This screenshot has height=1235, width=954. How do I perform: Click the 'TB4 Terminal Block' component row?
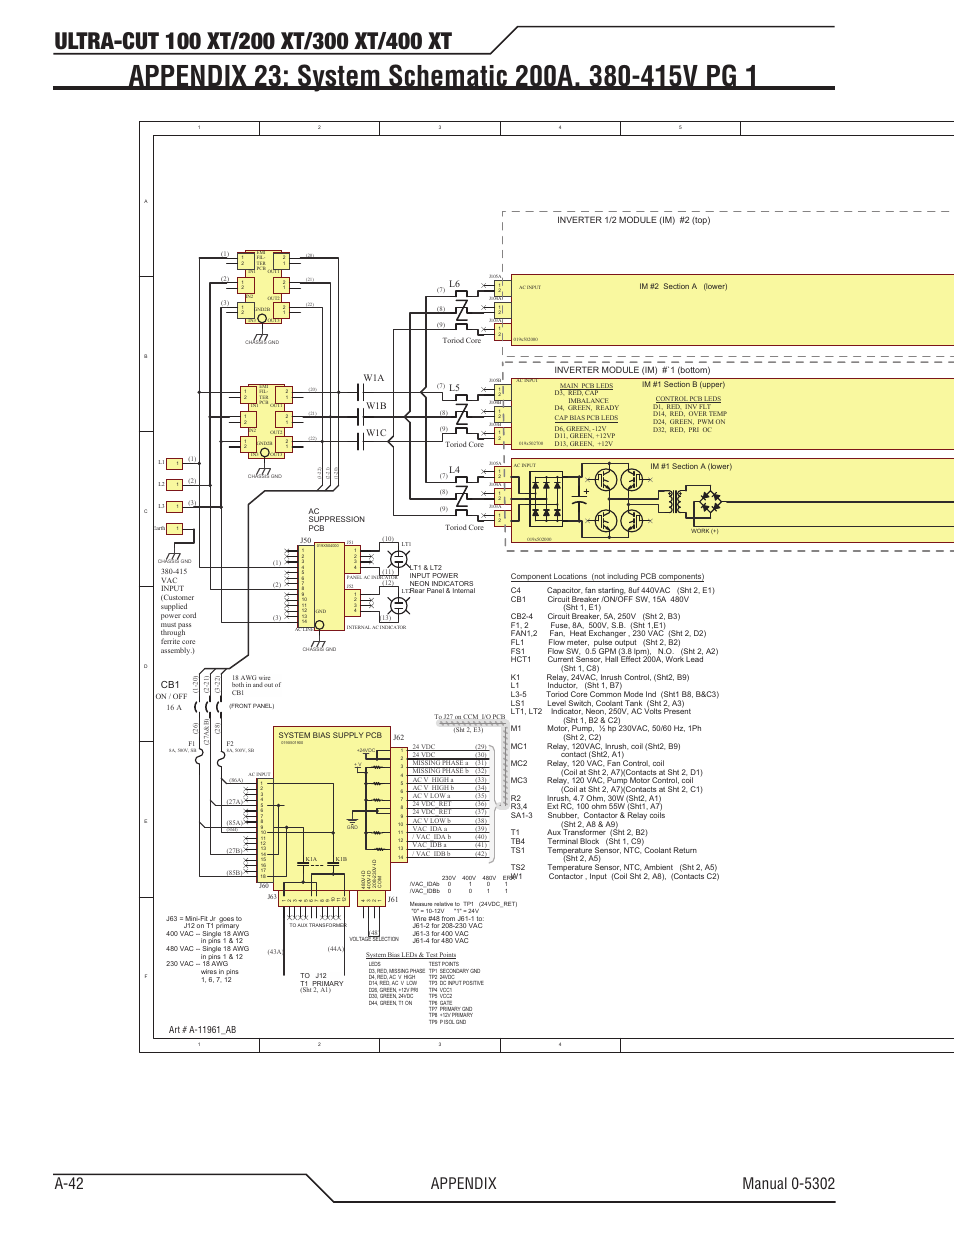tap(578, 842)
